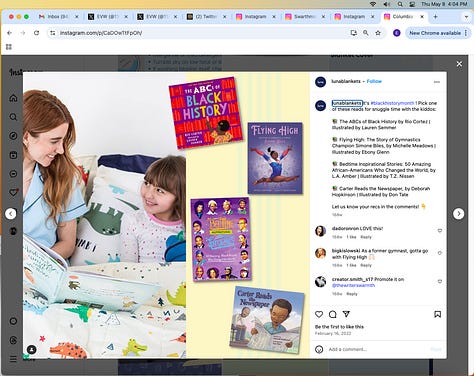Open the Chrome apps grid shortcut
The width and height of the screenshot is (474, 376).
[x=9, y=47]
